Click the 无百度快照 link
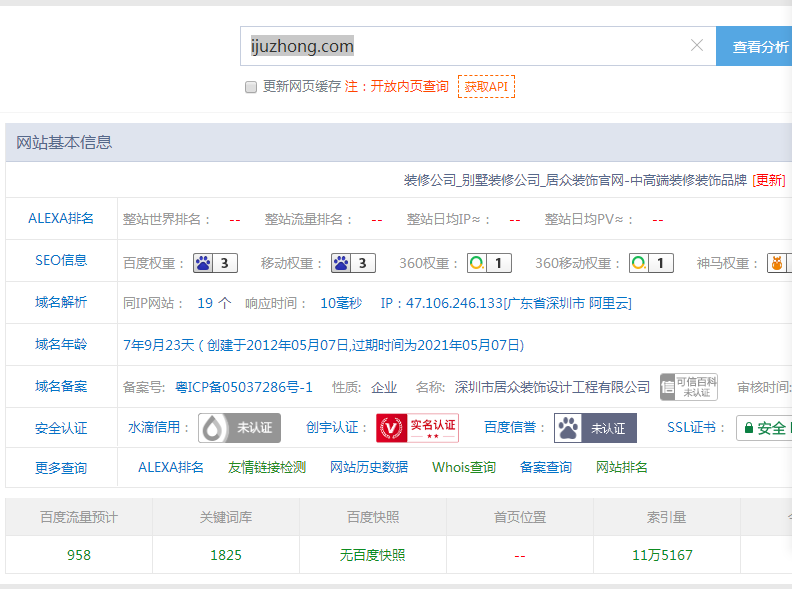This screenshot has width=792, height=589. point(372,555)
